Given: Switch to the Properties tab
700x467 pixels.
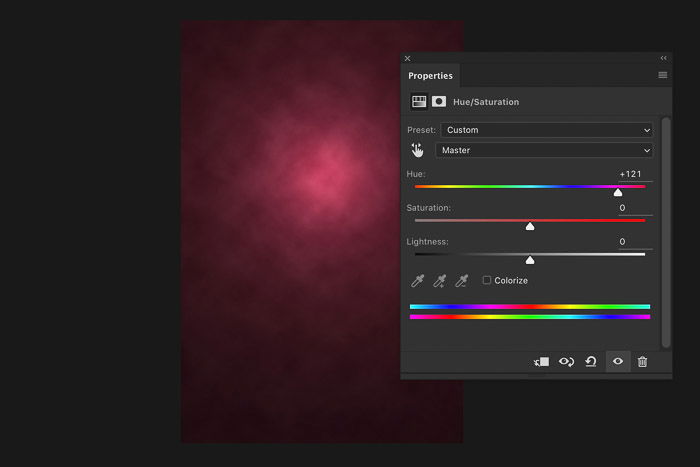Looking at the screenshot, I should (x=430, y=75).
